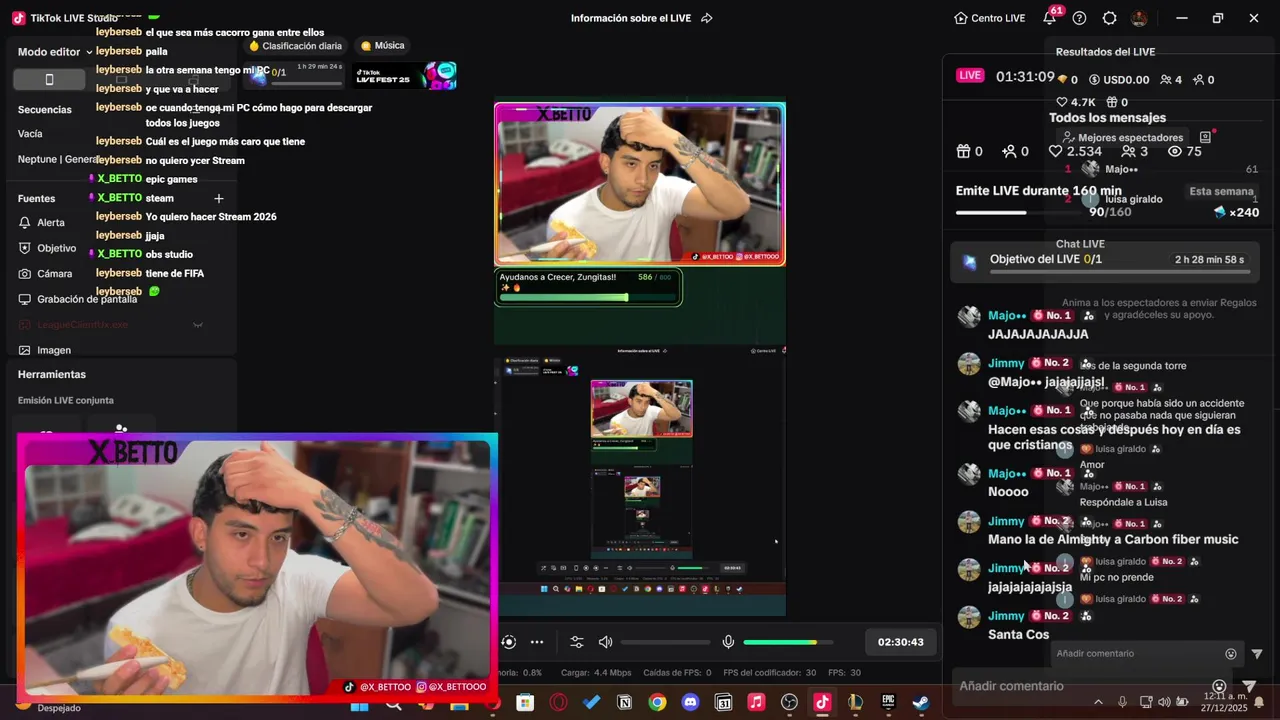Open Discord from the taskbar

click(x=690, y=703)
